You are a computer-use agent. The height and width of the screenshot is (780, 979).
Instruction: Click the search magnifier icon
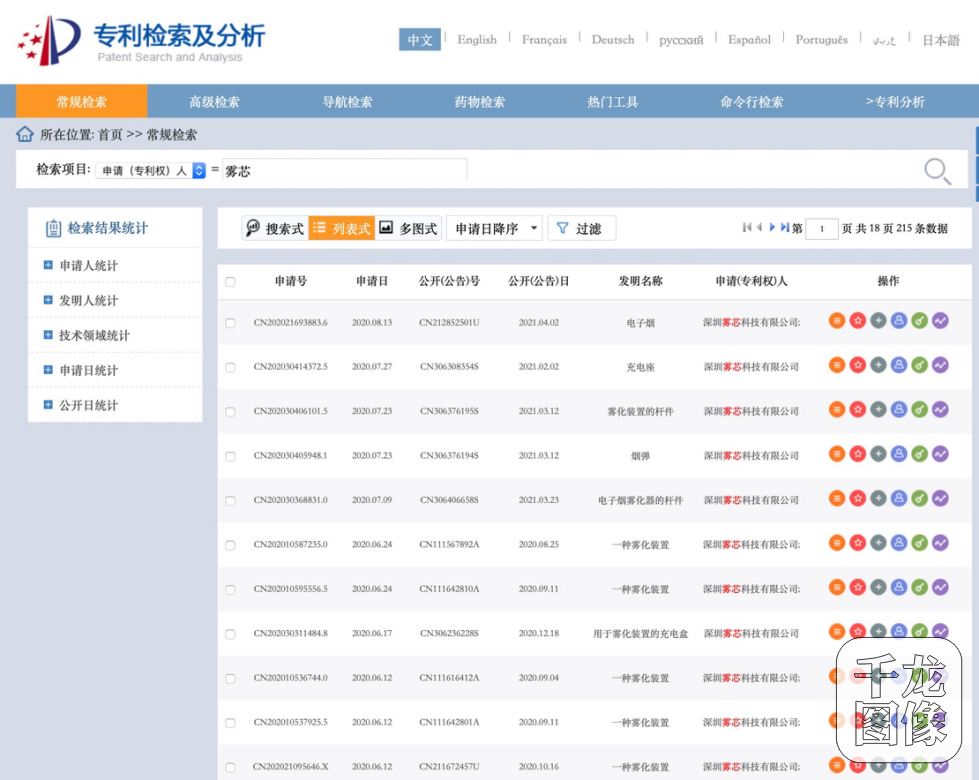click(936, 170)
